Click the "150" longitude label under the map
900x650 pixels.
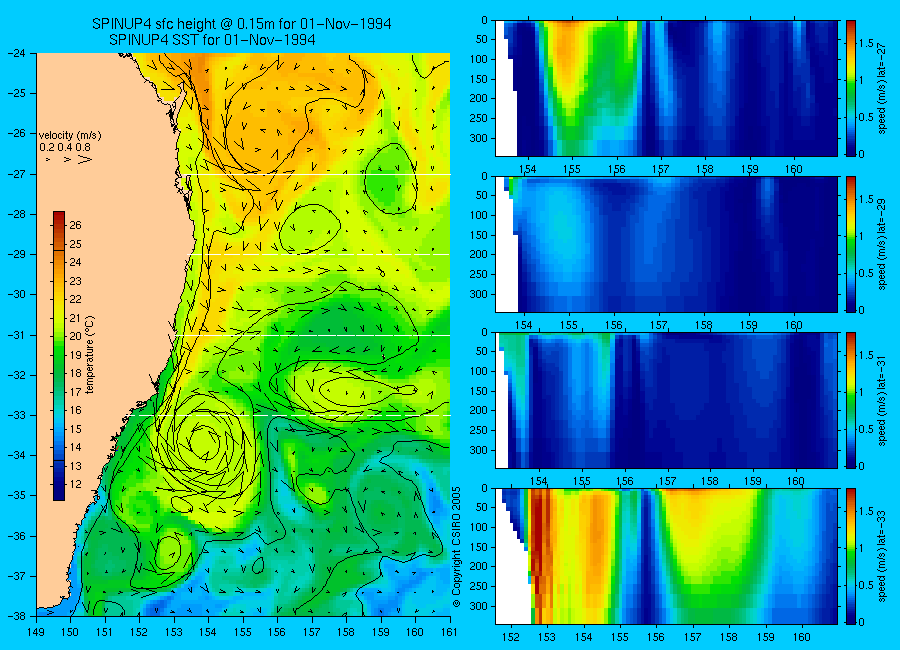[71, 632]
